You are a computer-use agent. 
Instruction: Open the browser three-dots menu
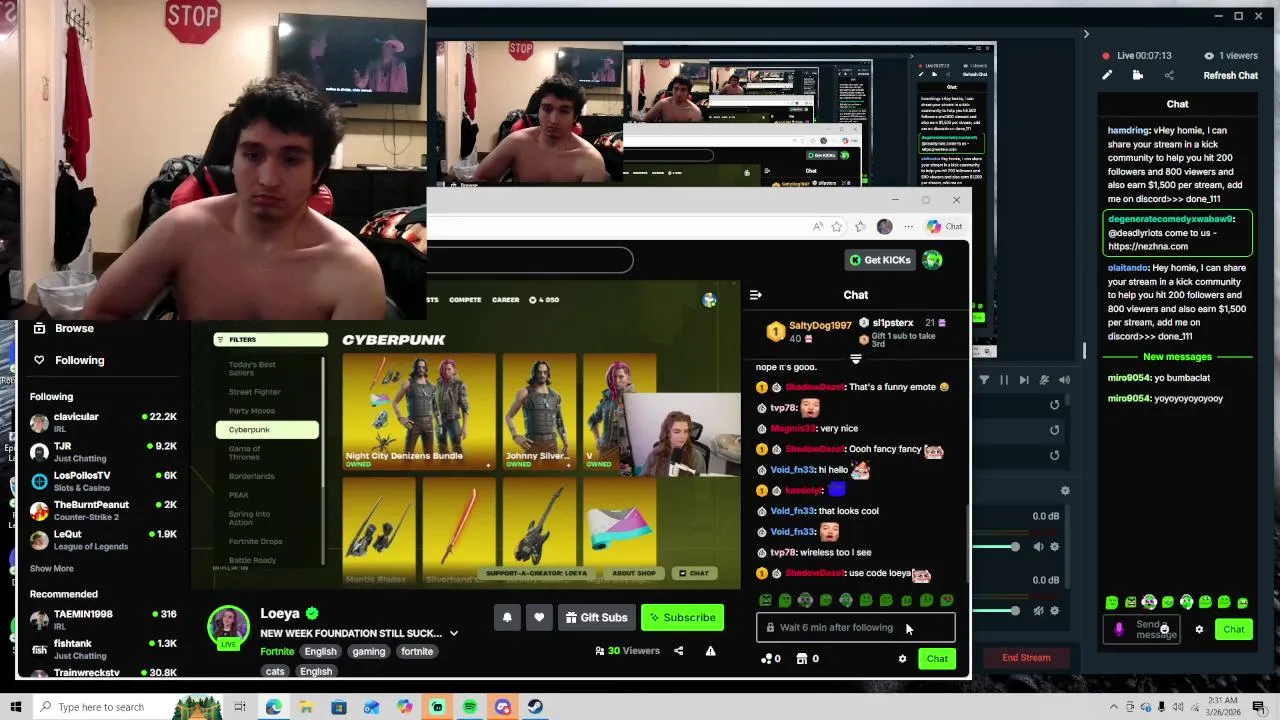coord(908,227)
